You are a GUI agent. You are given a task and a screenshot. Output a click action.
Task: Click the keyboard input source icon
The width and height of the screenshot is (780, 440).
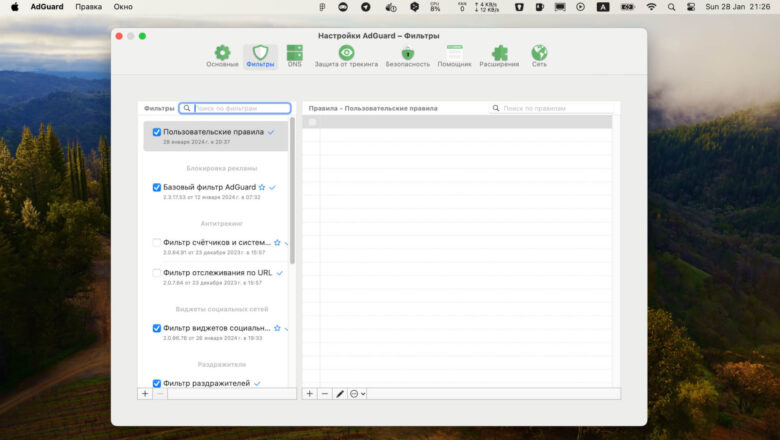(x=603, y=7)
